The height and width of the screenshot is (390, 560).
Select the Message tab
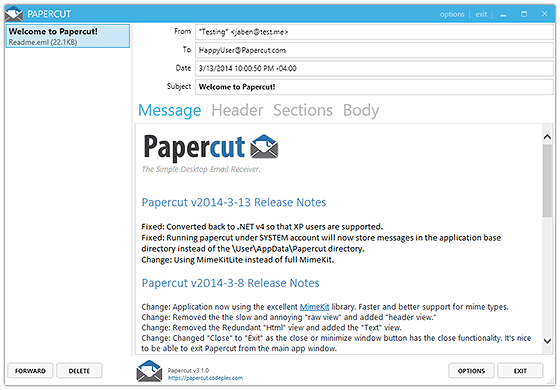click(x=170, y=111)
